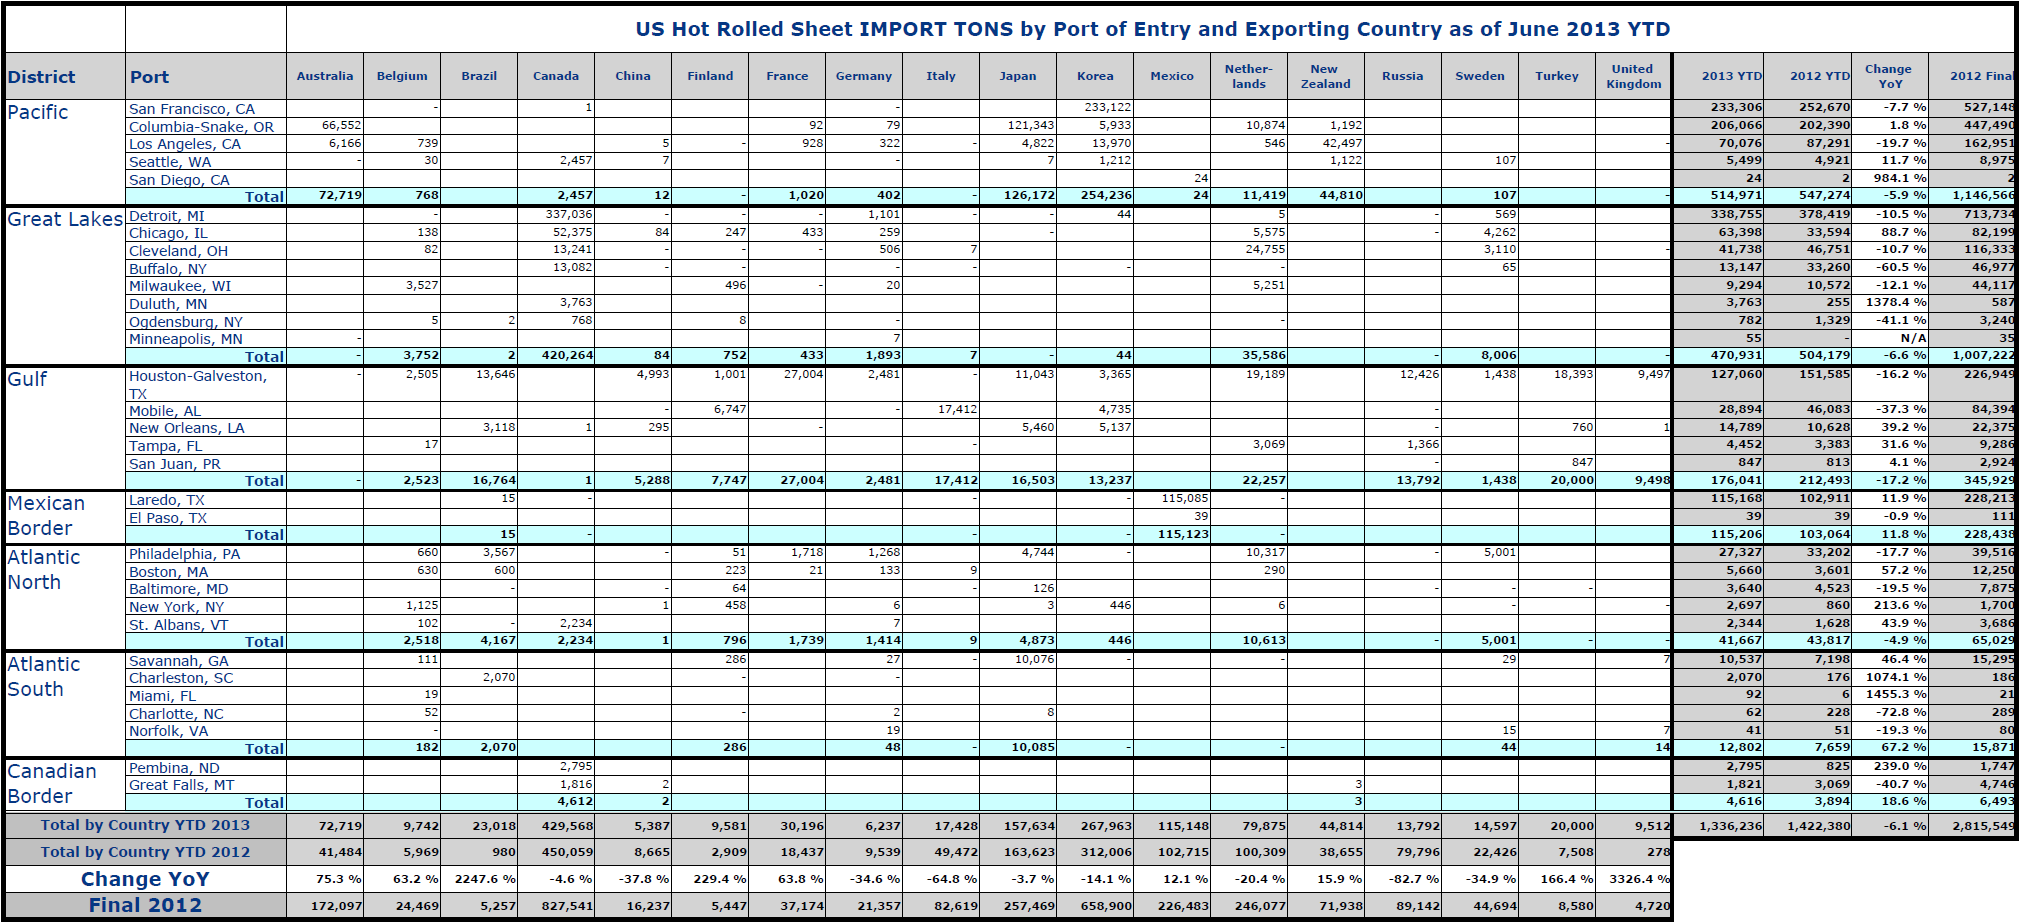Image resolution: width=2020 pixels, height=922 pixels.
Task: Select the Savannah, GA port name
Action: point(178,661)
